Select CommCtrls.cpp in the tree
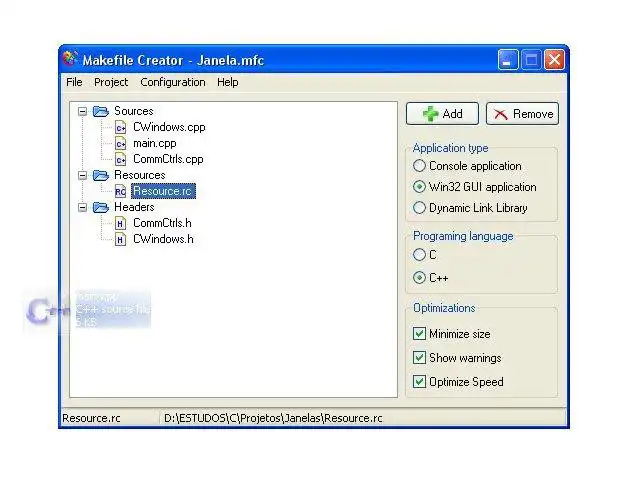The height and width of the screenshot is (480, 640). (x=168, y=159)
